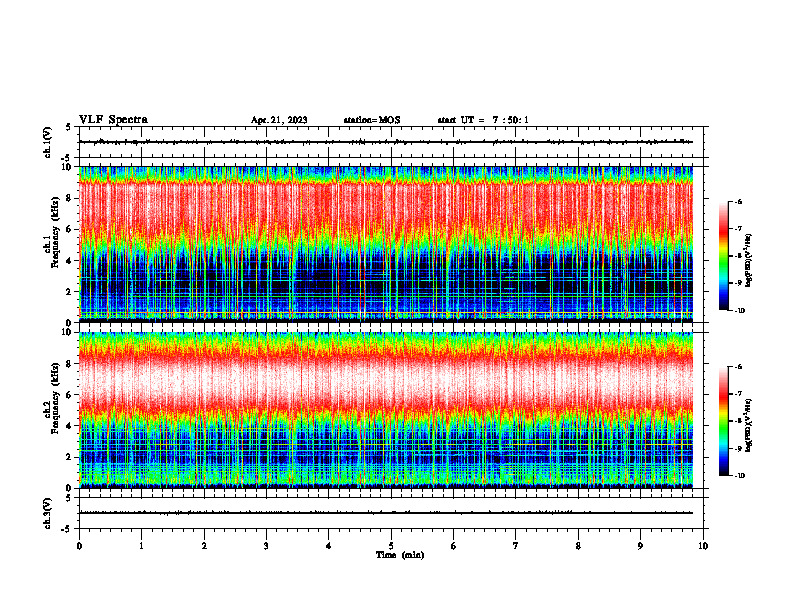Click the time axis tick label "2"
The width and height of the screenshot is (792, 612).
[204, 546]
